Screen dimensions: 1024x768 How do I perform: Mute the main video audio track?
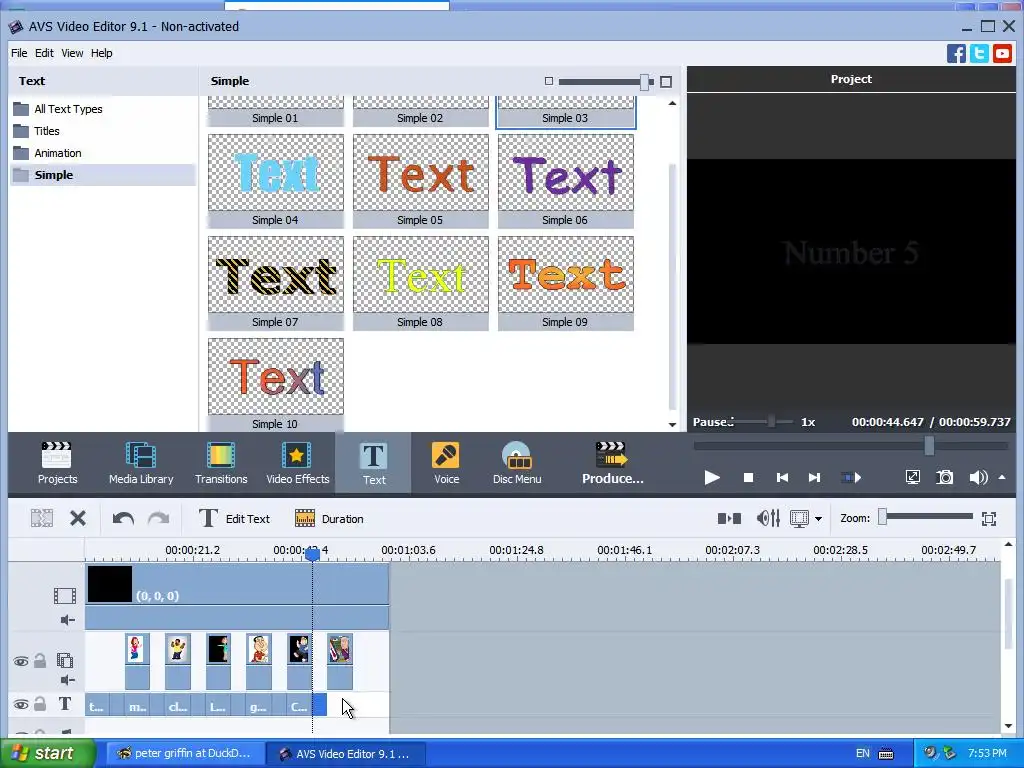(x=67, y=620)
